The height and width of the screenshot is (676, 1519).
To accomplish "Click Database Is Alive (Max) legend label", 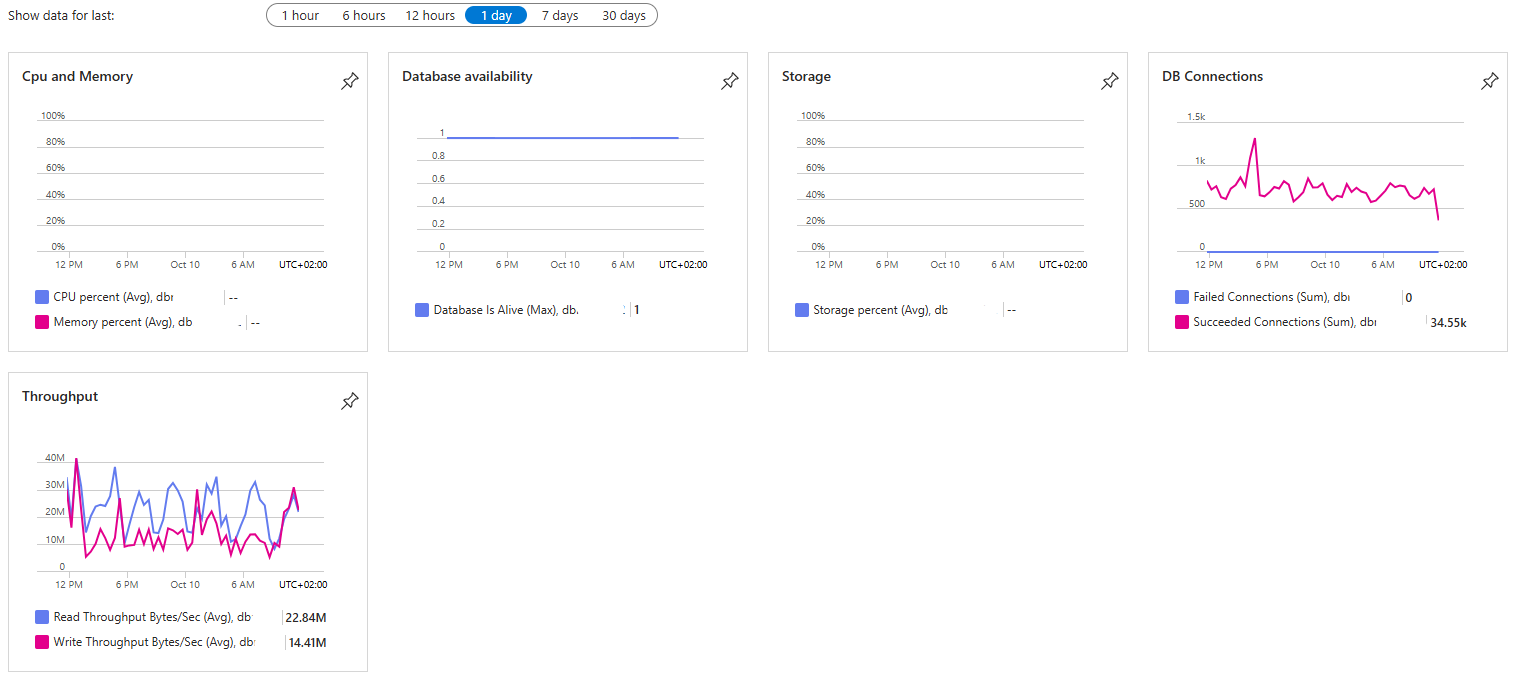I will point(506,310).
